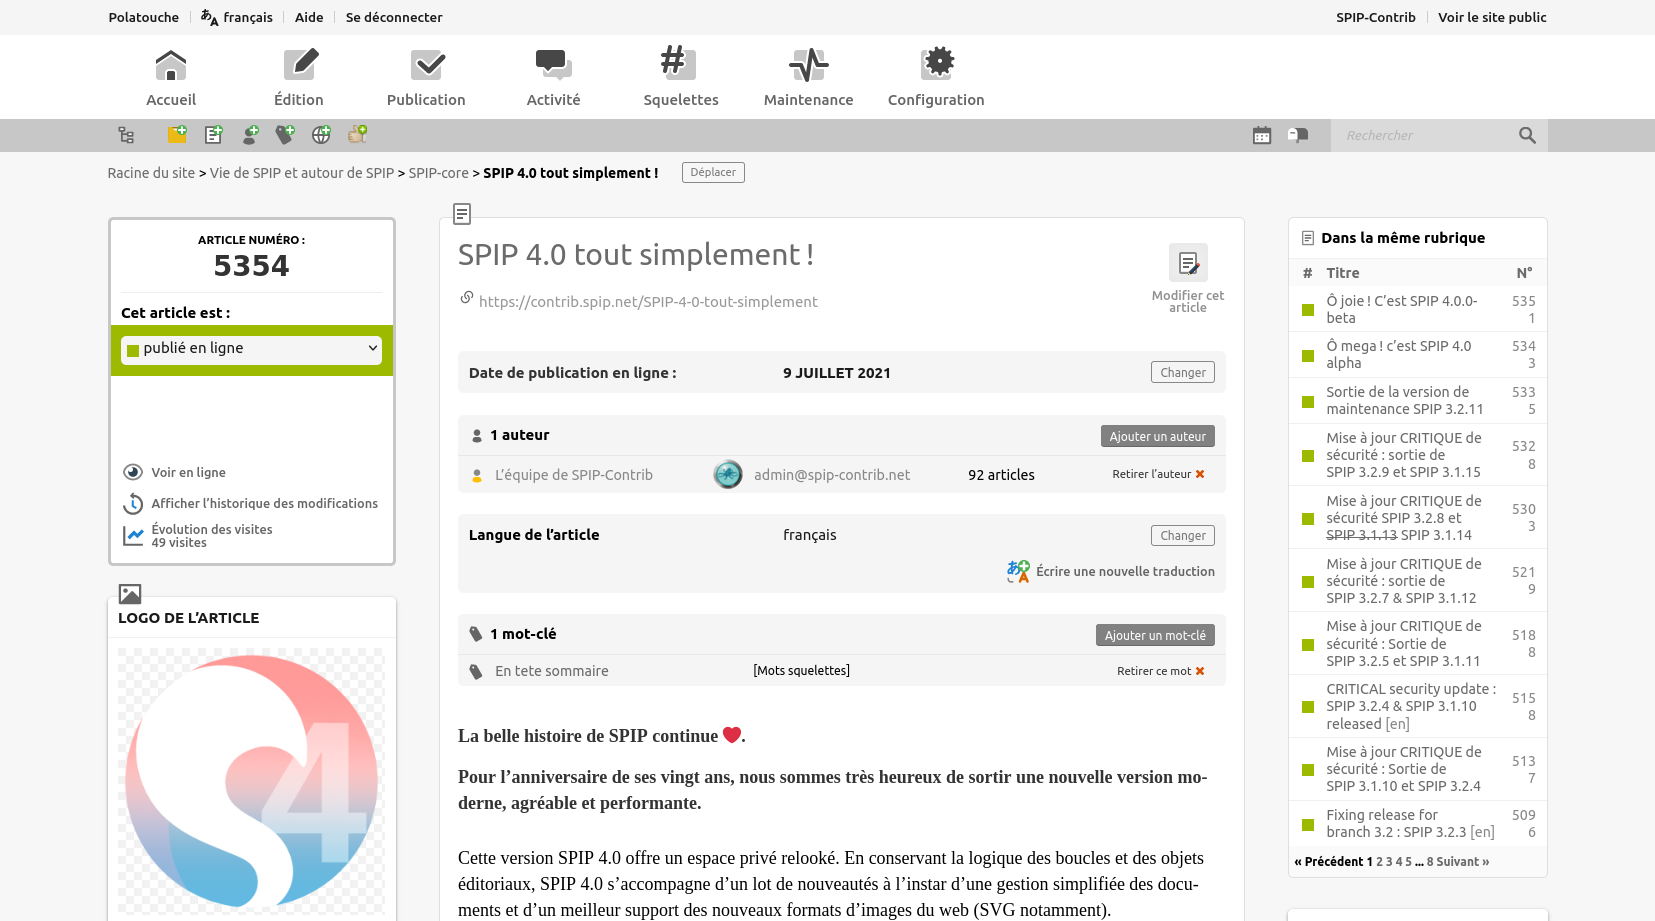1655x921 pixels.
Task: Remove the keyword En tete sommaire
Action: click(x=1160, y=671)
